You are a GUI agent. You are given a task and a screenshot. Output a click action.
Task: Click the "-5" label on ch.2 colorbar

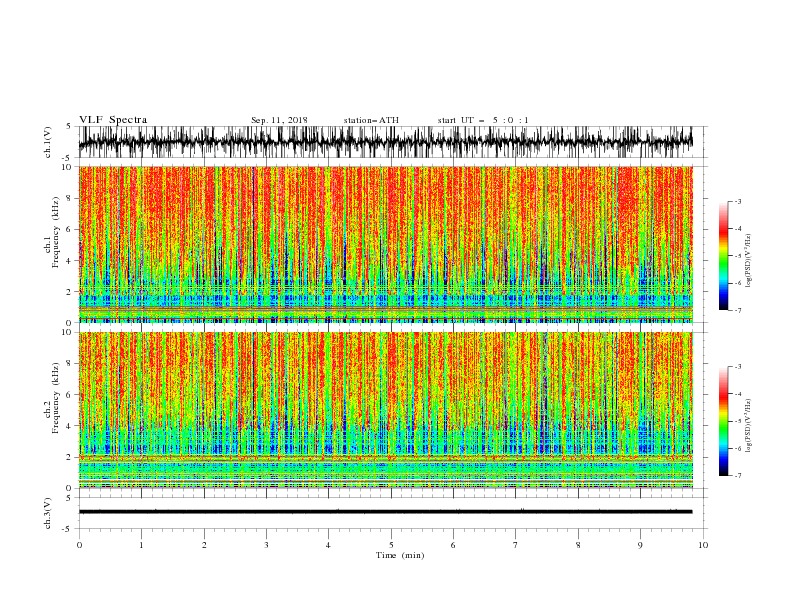pyautogui.click(x=738, y=421)
